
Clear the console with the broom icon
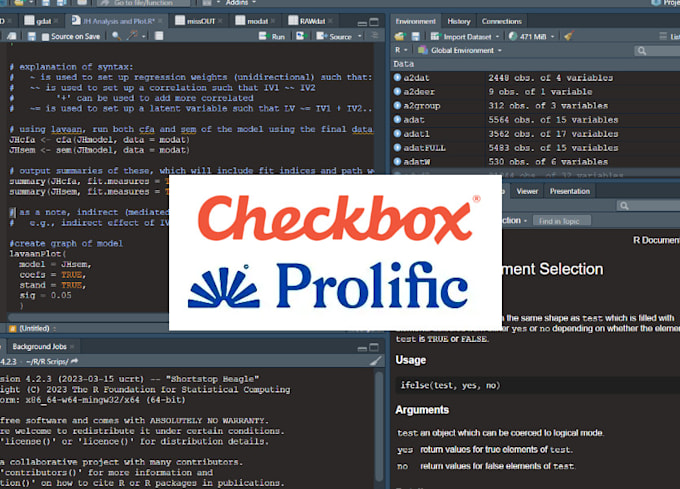point(376,361)
